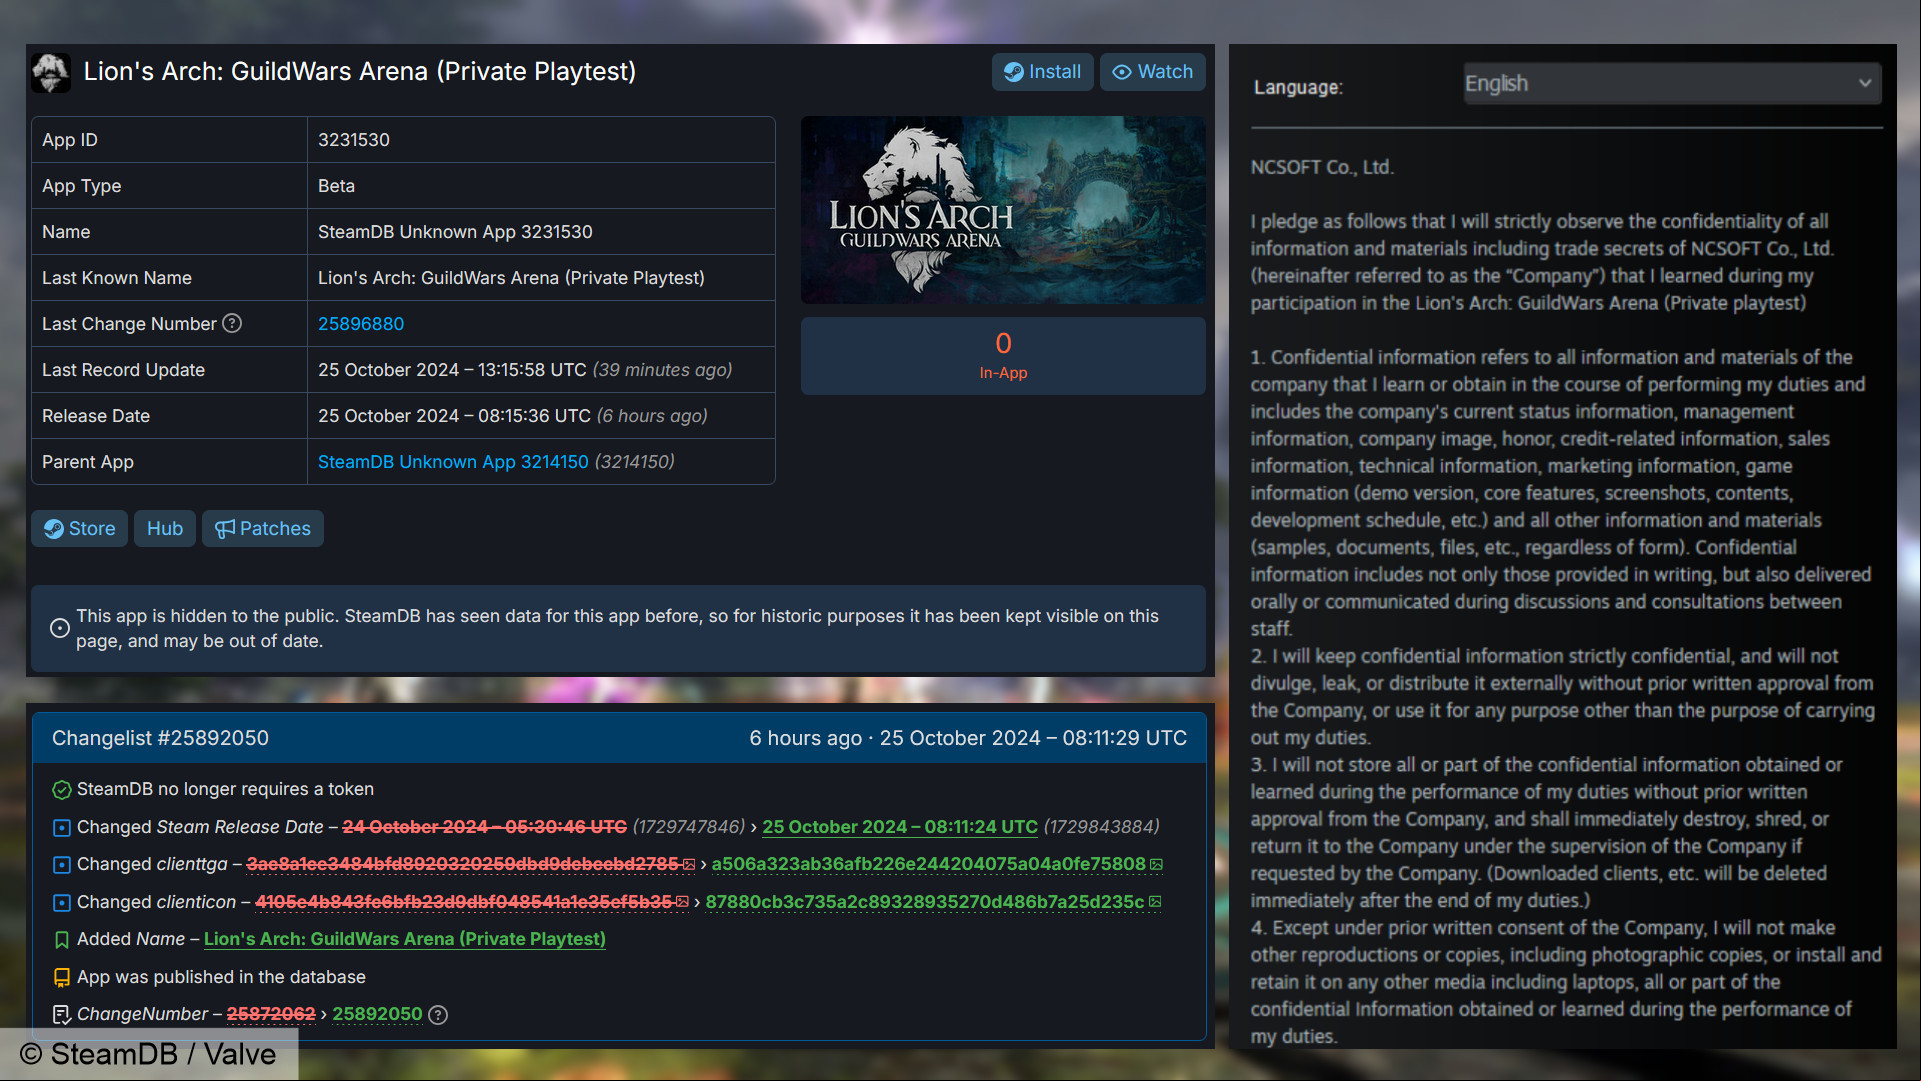Screen dimensions: 1921x1081
Task: Click new ChangeNumber 25892050 in green
Action: [x=377, y=1014]
